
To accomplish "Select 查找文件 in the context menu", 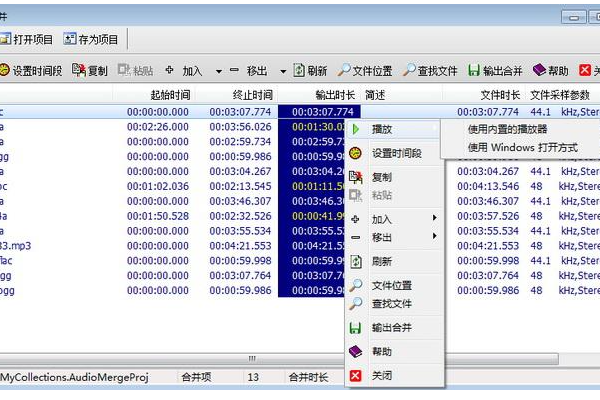I will (392, 304).
